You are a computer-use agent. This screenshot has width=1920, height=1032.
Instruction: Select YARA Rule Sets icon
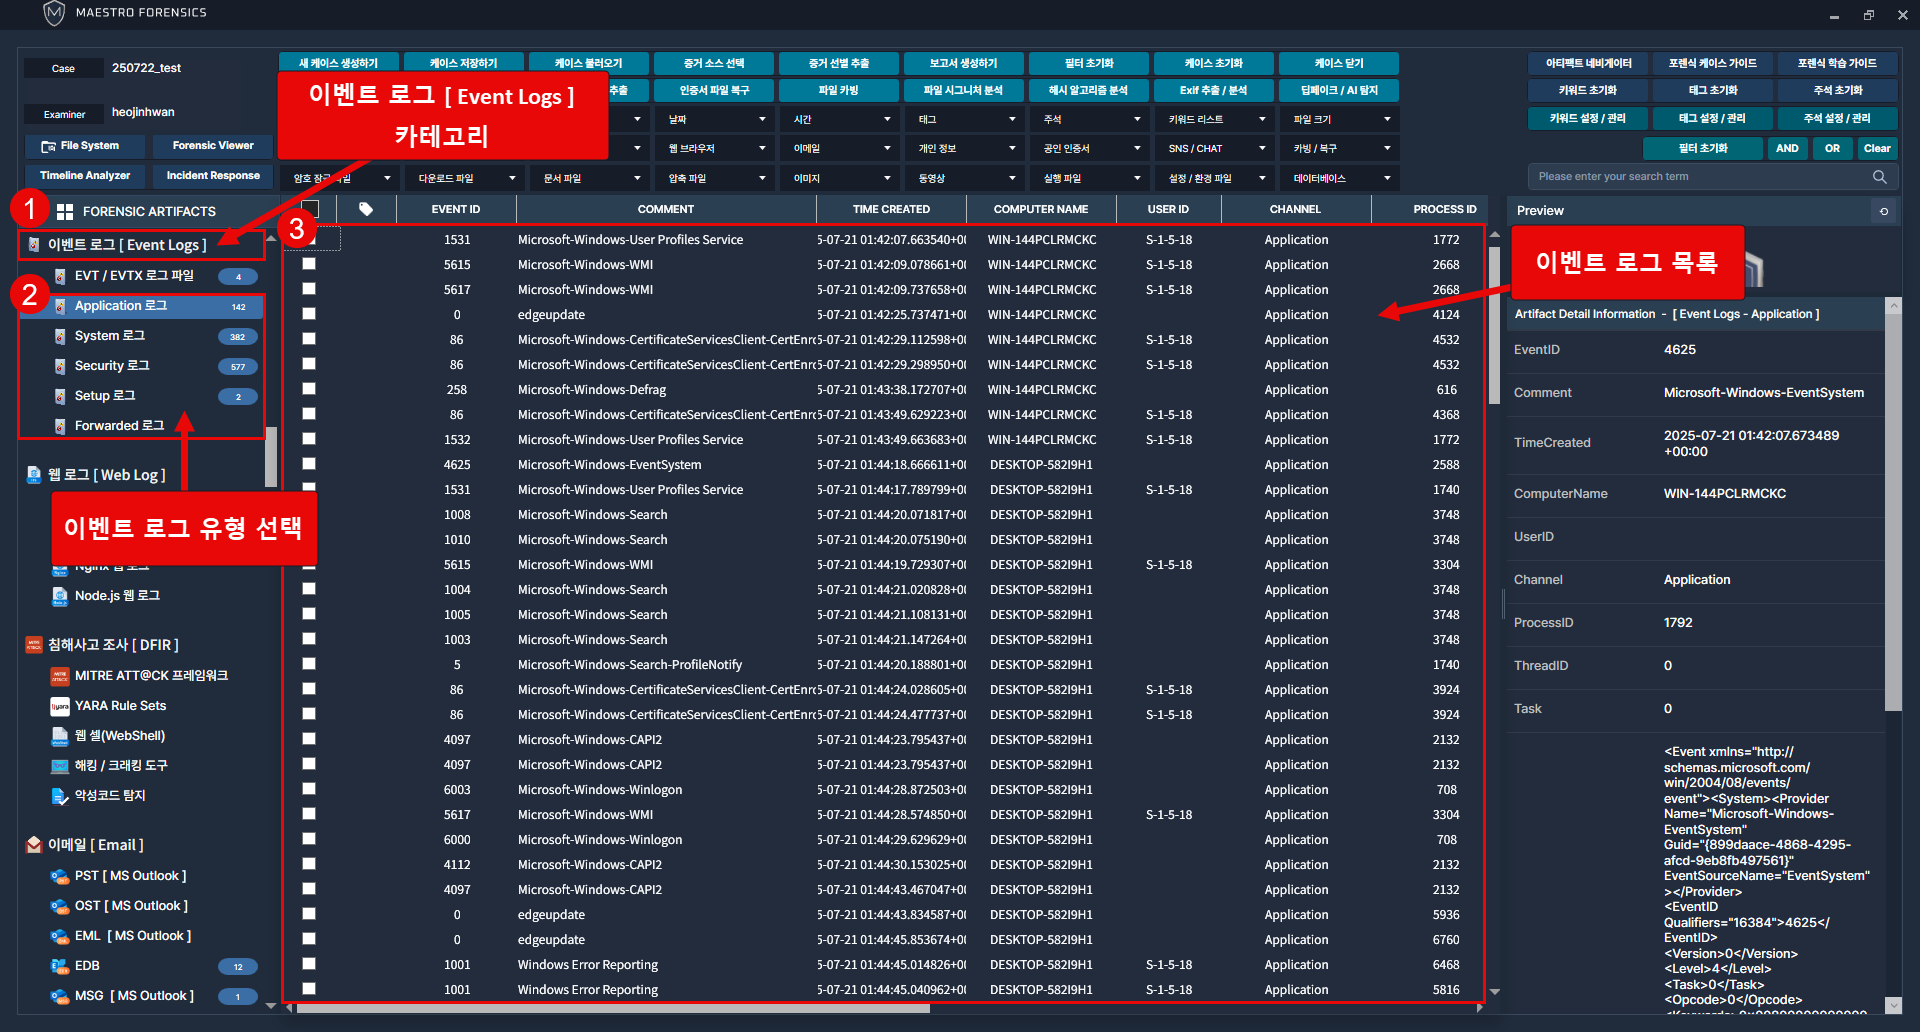[x=60, y=706]
